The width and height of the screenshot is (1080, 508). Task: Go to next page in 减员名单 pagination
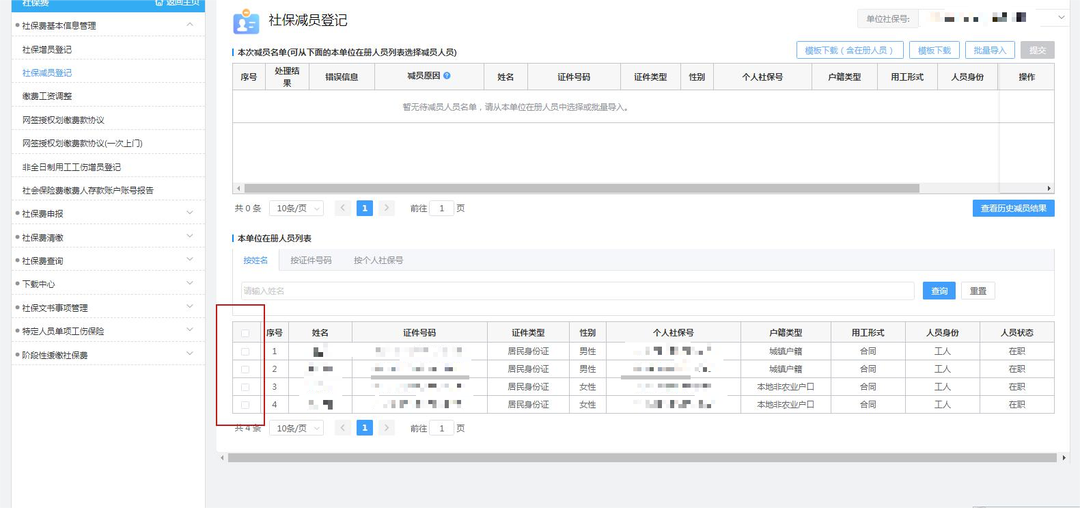click(x=386, y=208)
